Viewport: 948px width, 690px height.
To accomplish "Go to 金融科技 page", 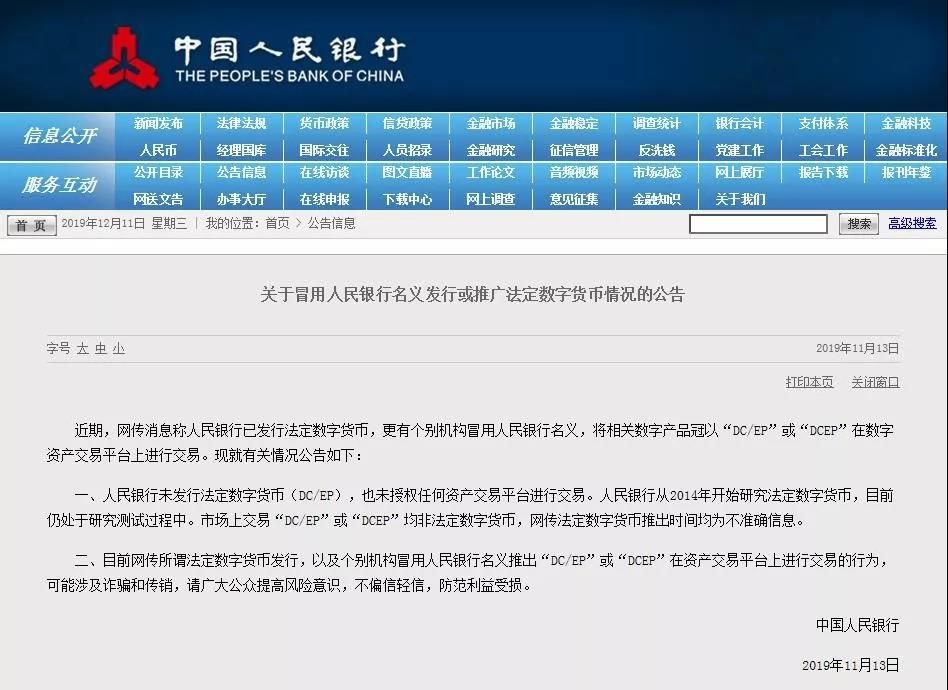I will click(x=906, y=123).
